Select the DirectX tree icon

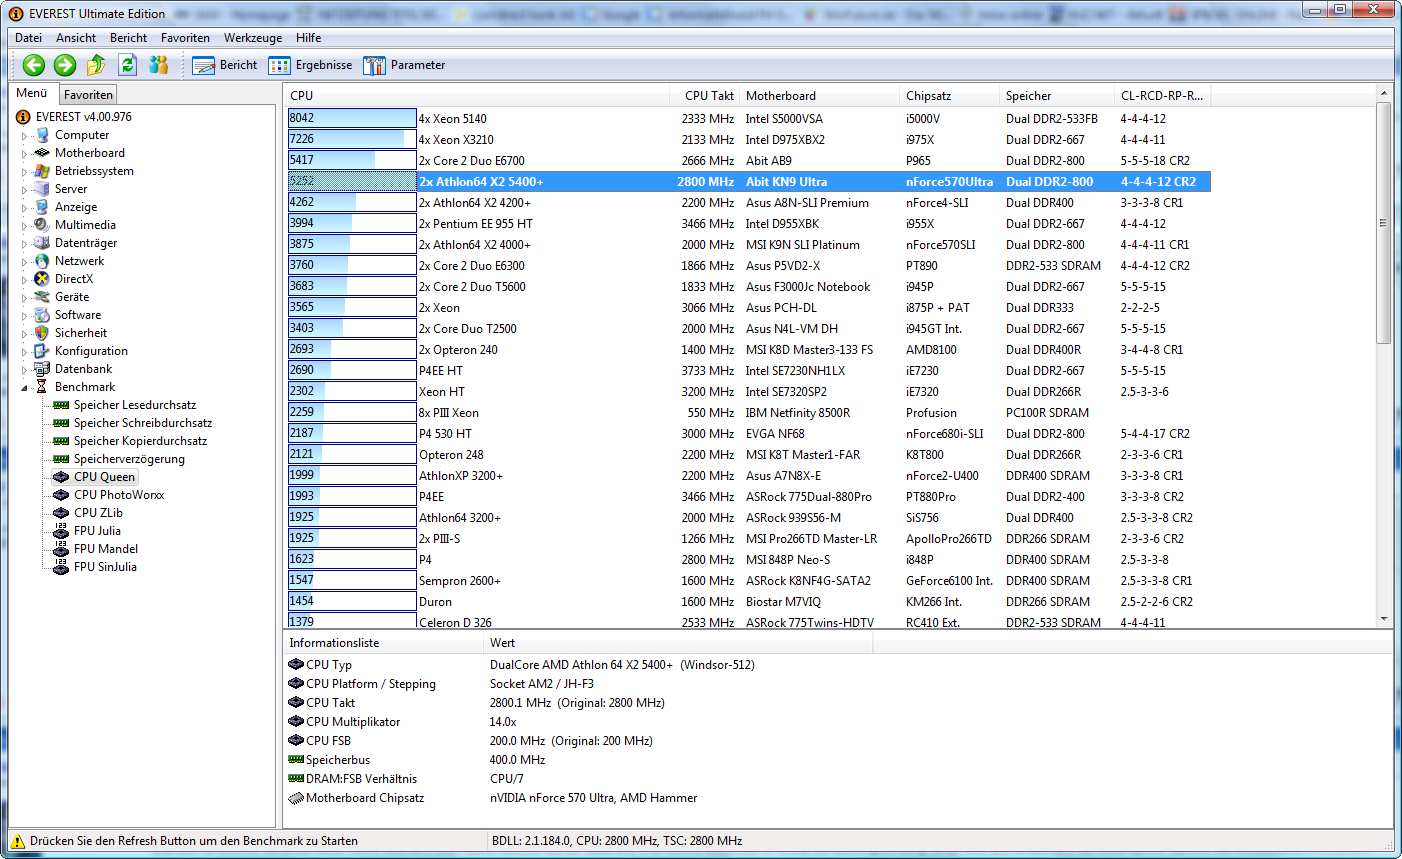[42, 279]
